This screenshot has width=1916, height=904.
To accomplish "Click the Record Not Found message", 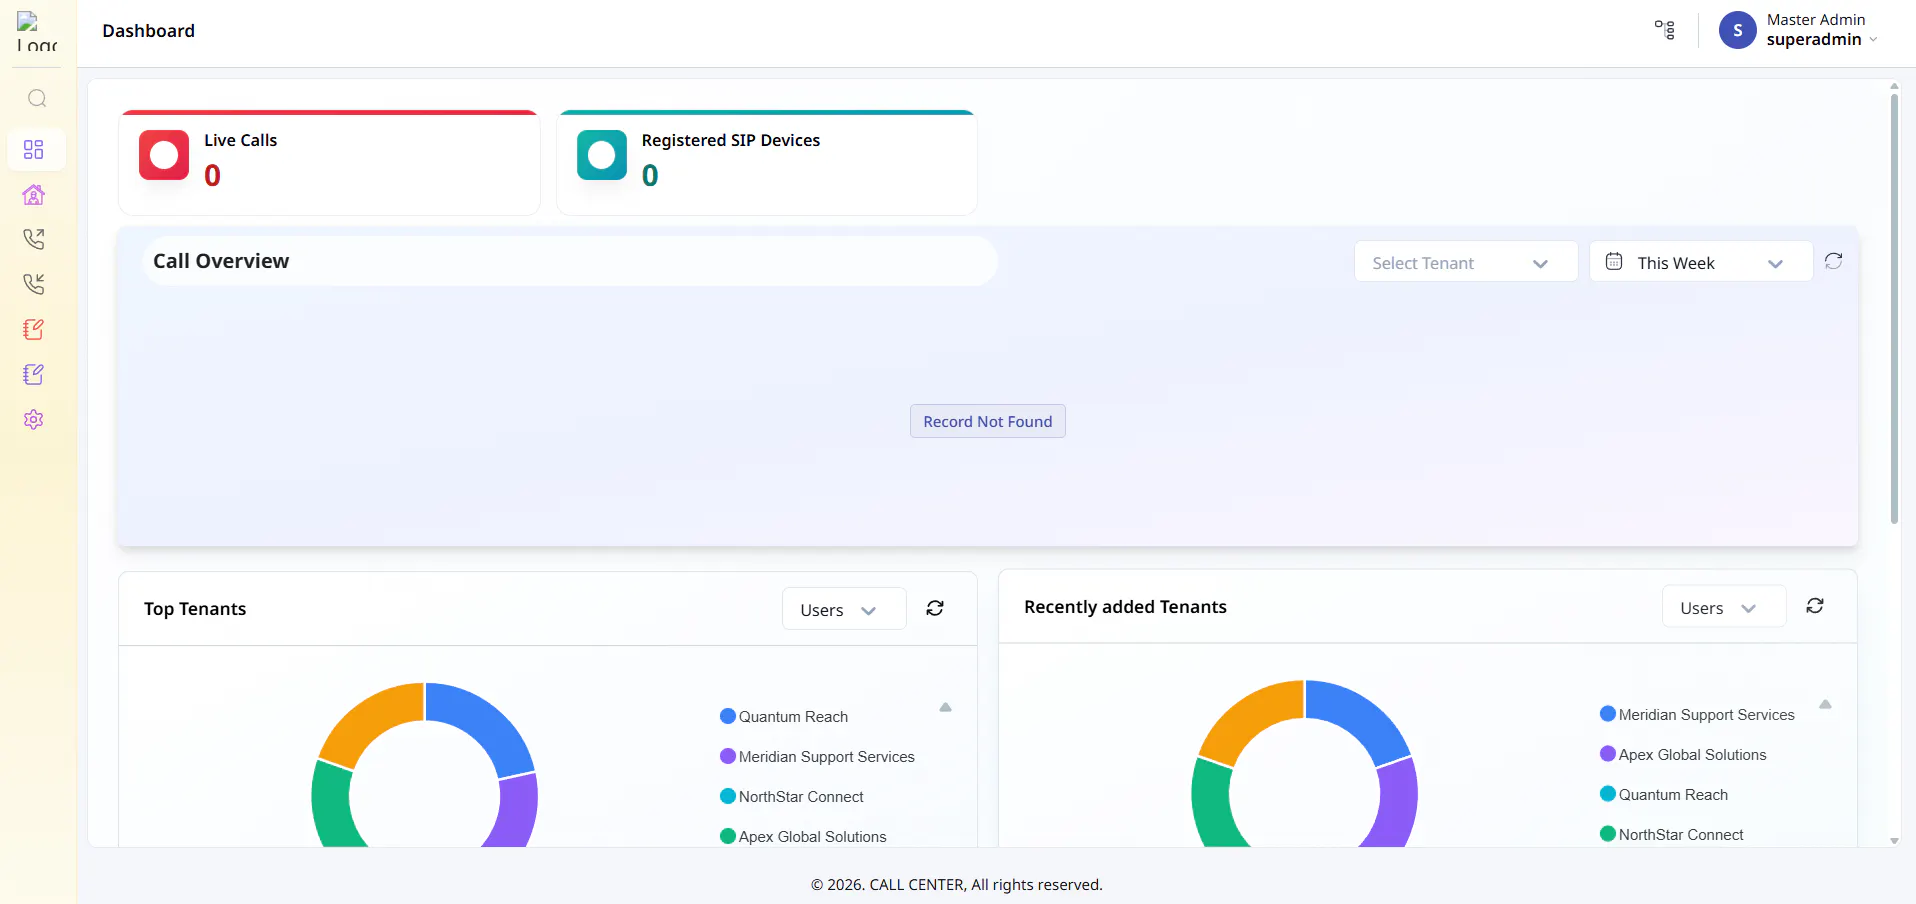I will pyautogui.click(x=988, y=421).
